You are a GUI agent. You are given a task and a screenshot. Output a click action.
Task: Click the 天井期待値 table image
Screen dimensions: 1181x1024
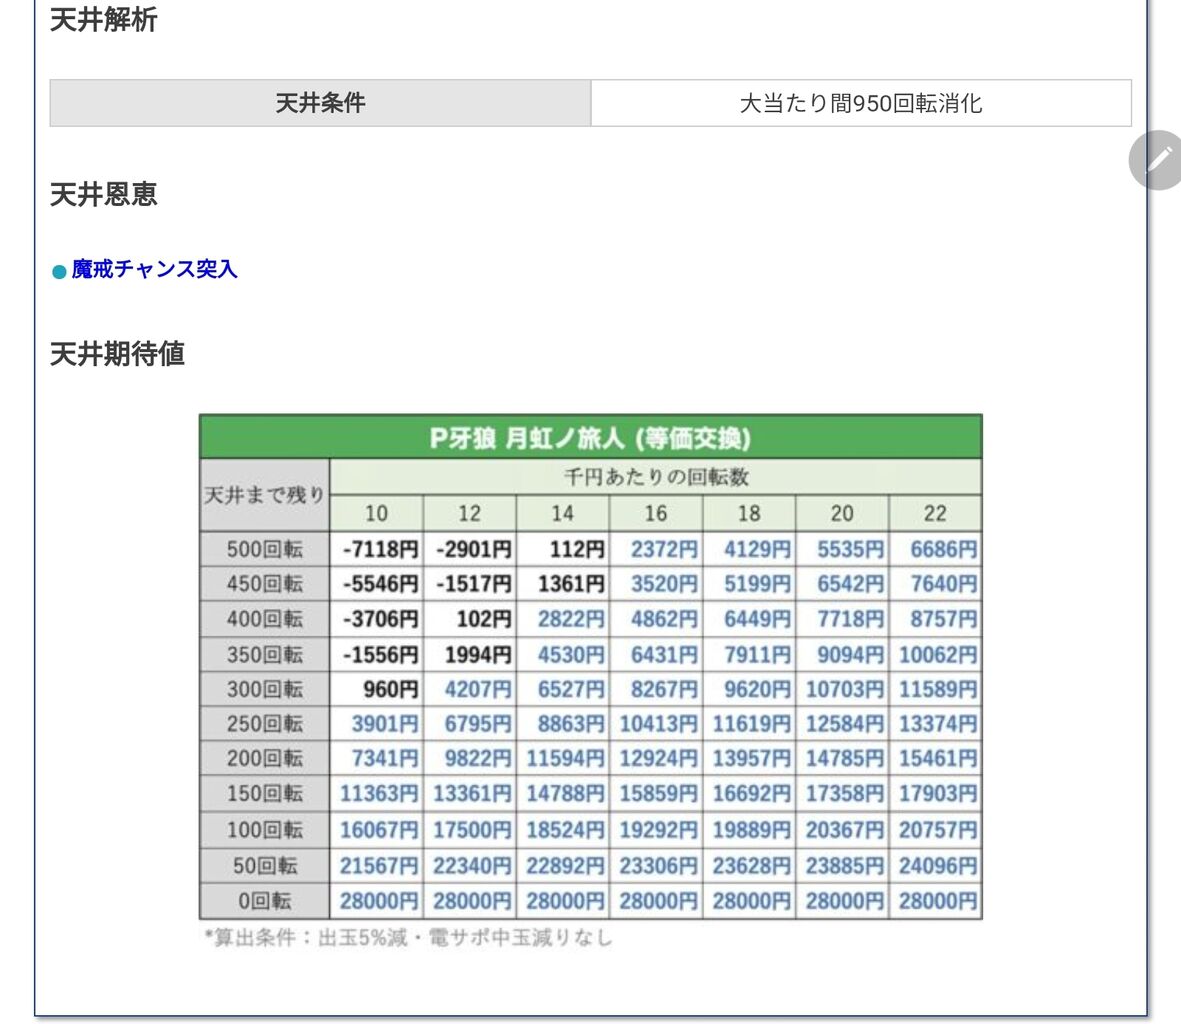[590, 681]
